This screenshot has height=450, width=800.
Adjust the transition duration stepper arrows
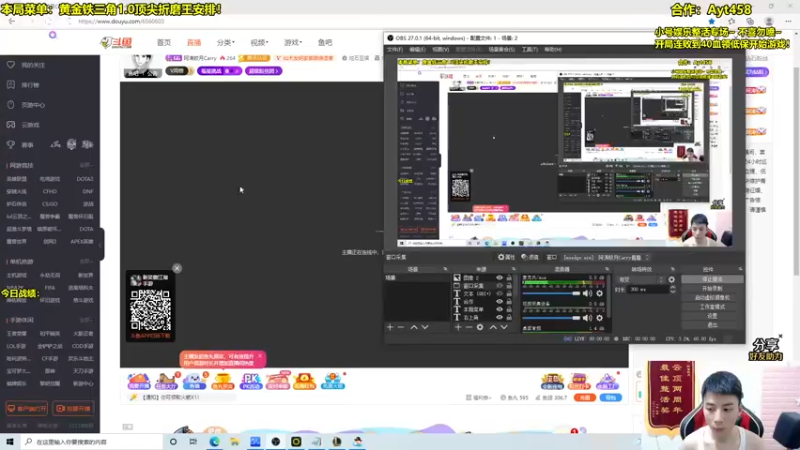pos(672,289)
